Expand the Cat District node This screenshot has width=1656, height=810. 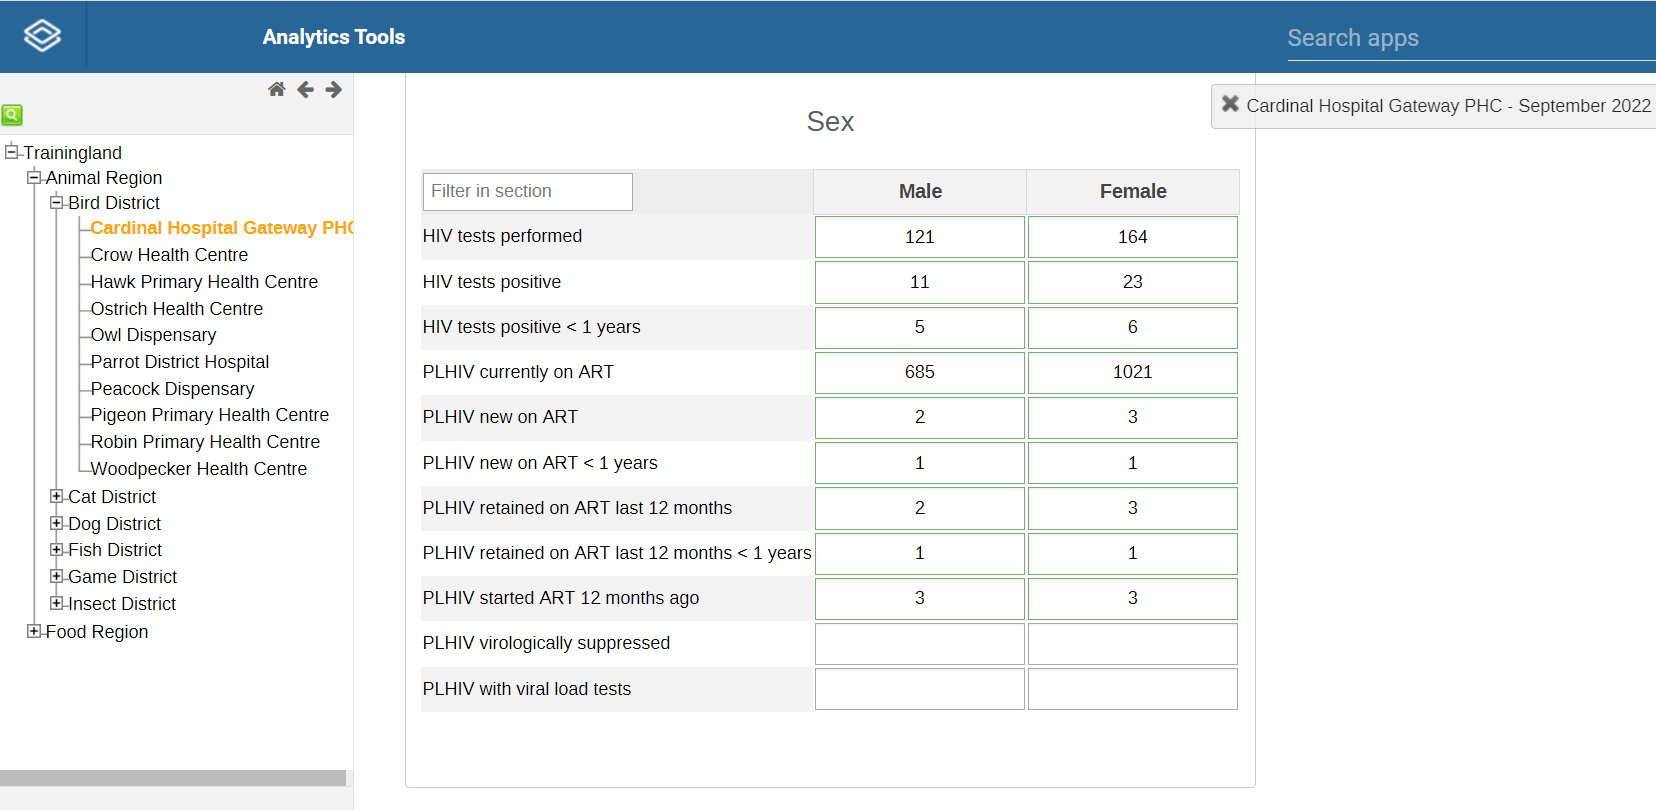[57, 496]
